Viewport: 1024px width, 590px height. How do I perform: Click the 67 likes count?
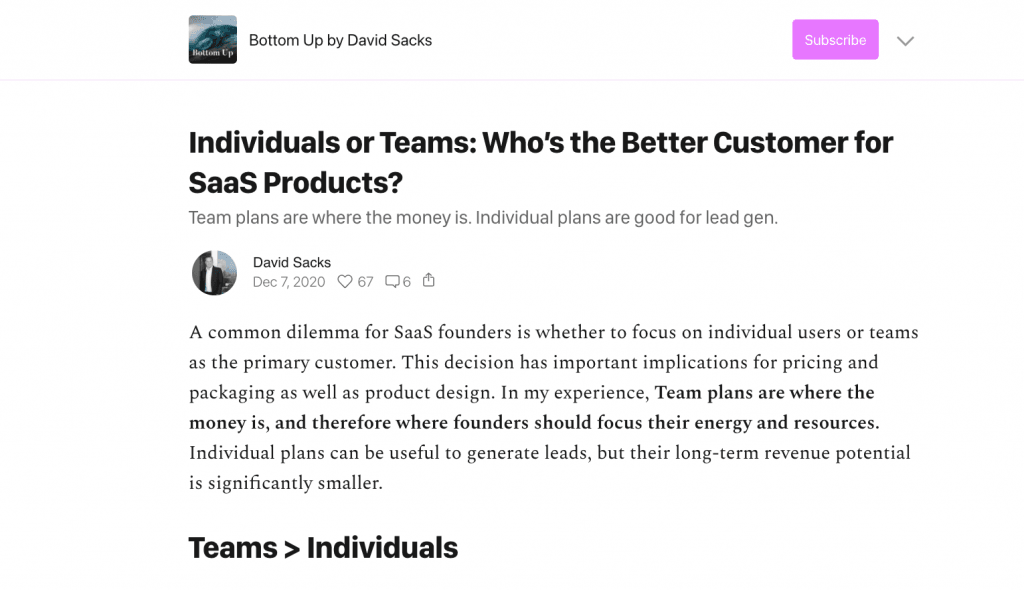pyautogui.click(x=365, y=282)
